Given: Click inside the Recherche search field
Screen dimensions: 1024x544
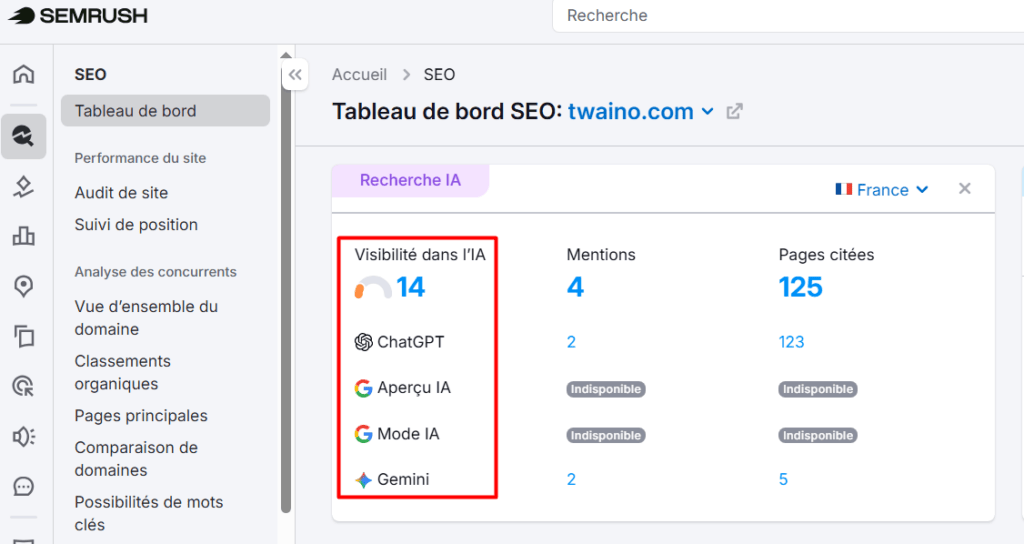Looking at the screenshot, I should (x=788, y=16).
